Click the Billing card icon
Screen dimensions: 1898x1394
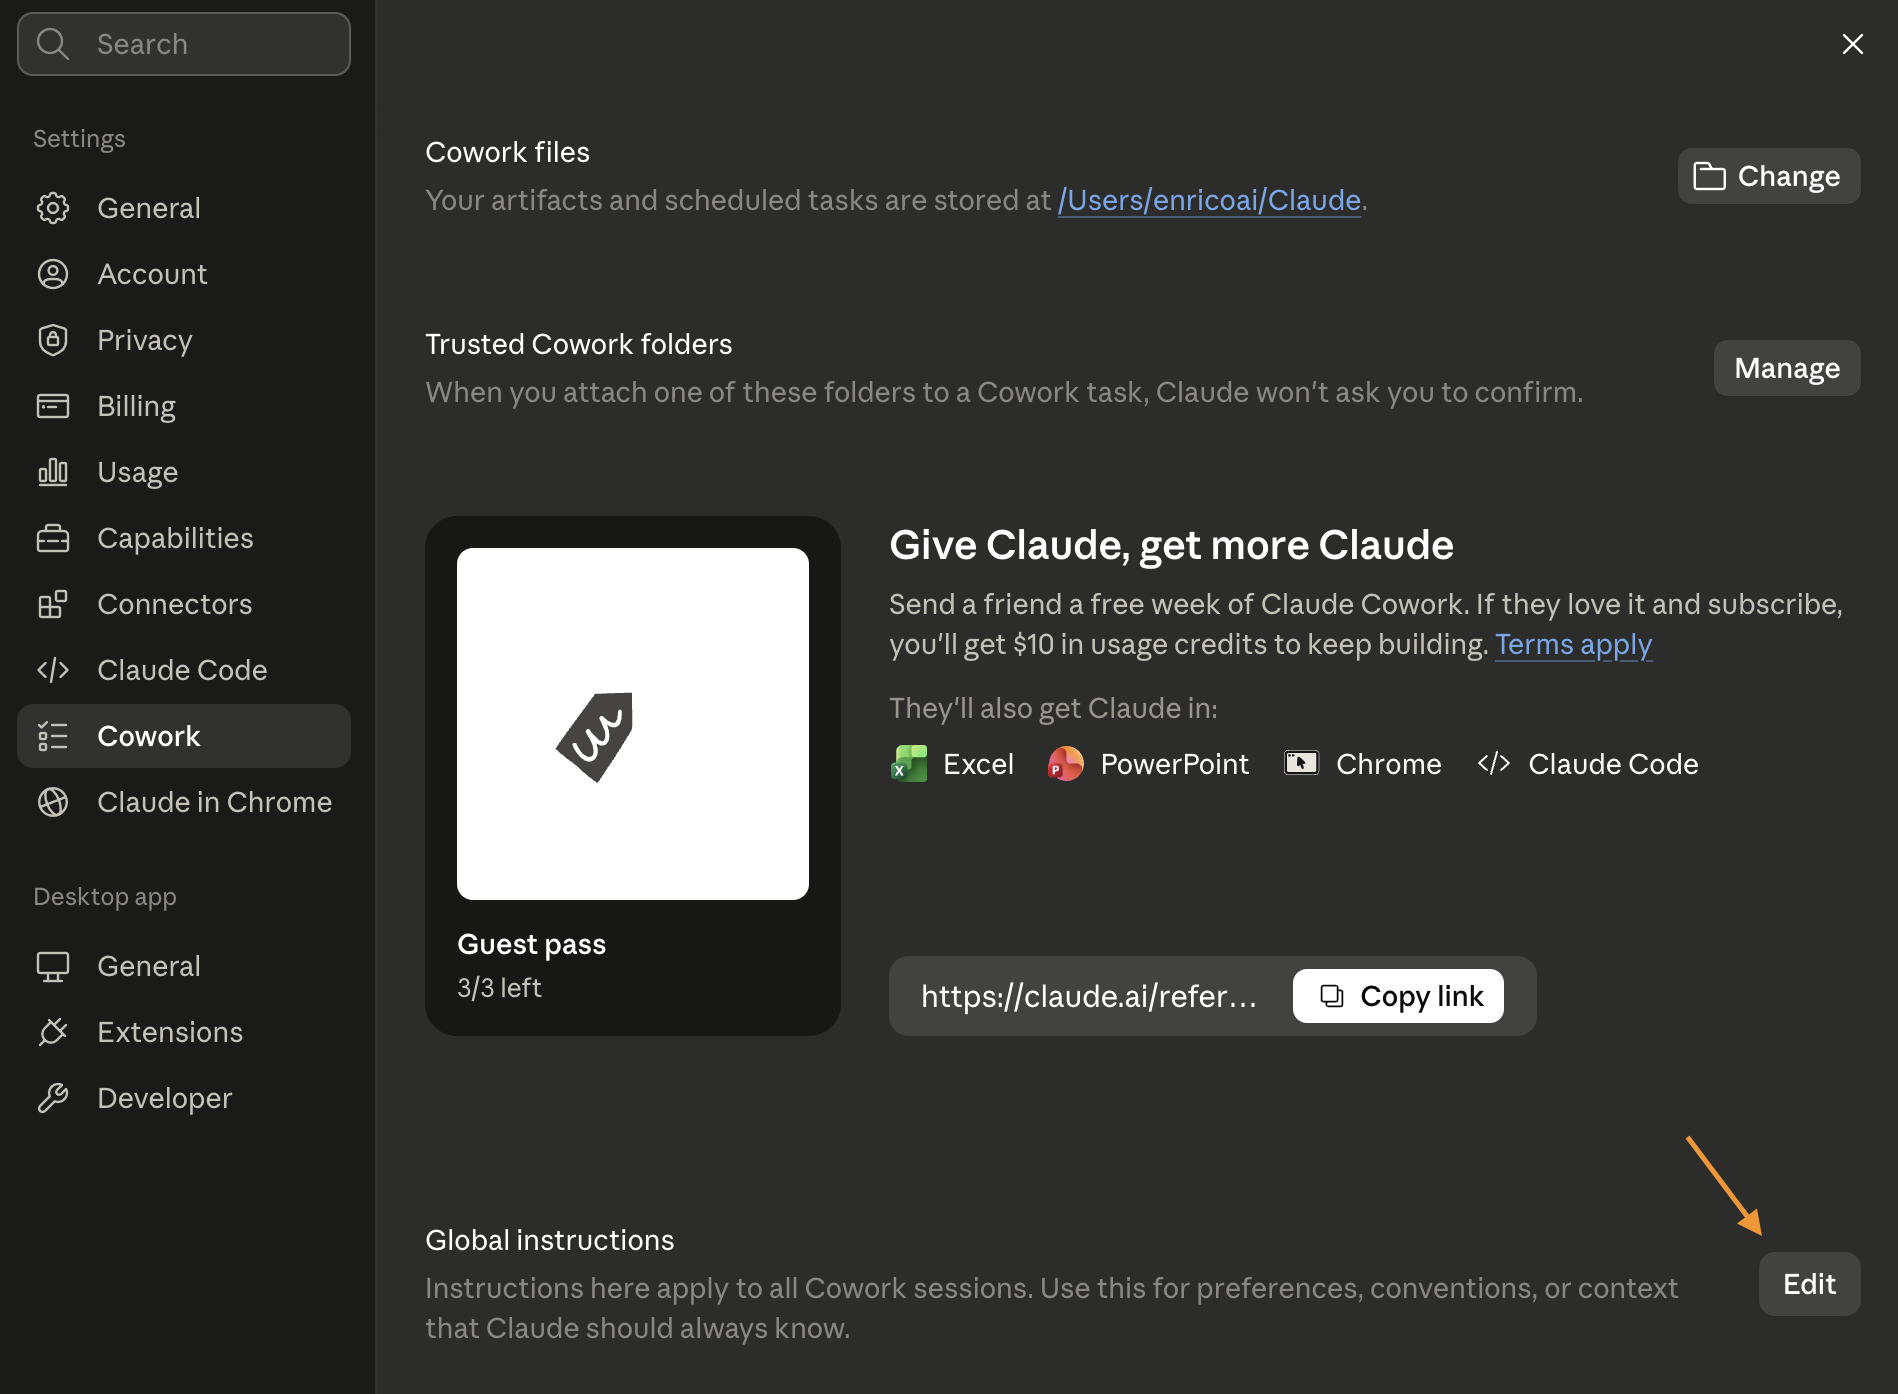click(x=53, y=406)
